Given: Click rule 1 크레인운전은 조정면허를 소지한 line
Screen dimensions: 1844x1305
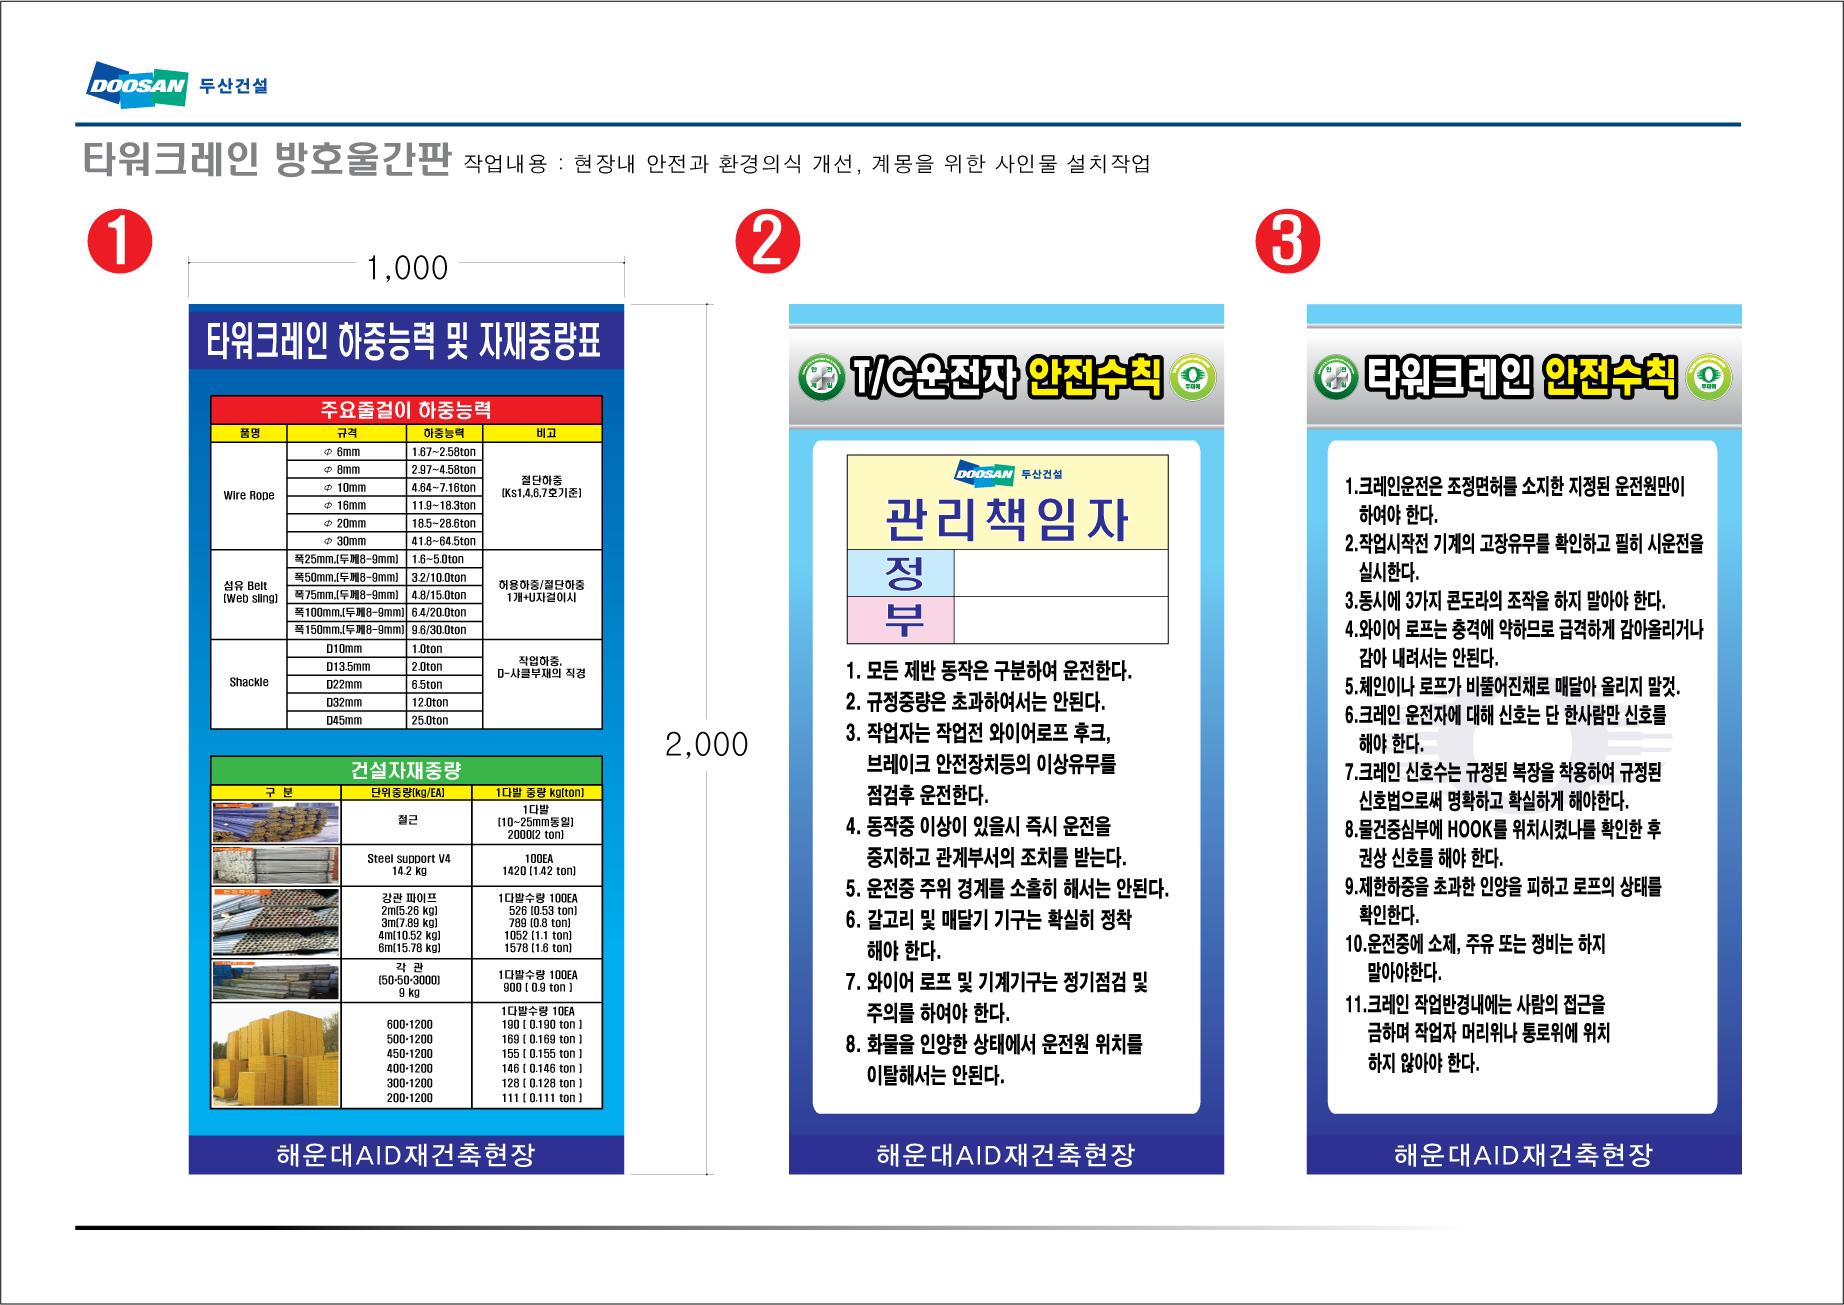Looking at the screenshot, I should pyautogui.click(x=1515, y=487).
